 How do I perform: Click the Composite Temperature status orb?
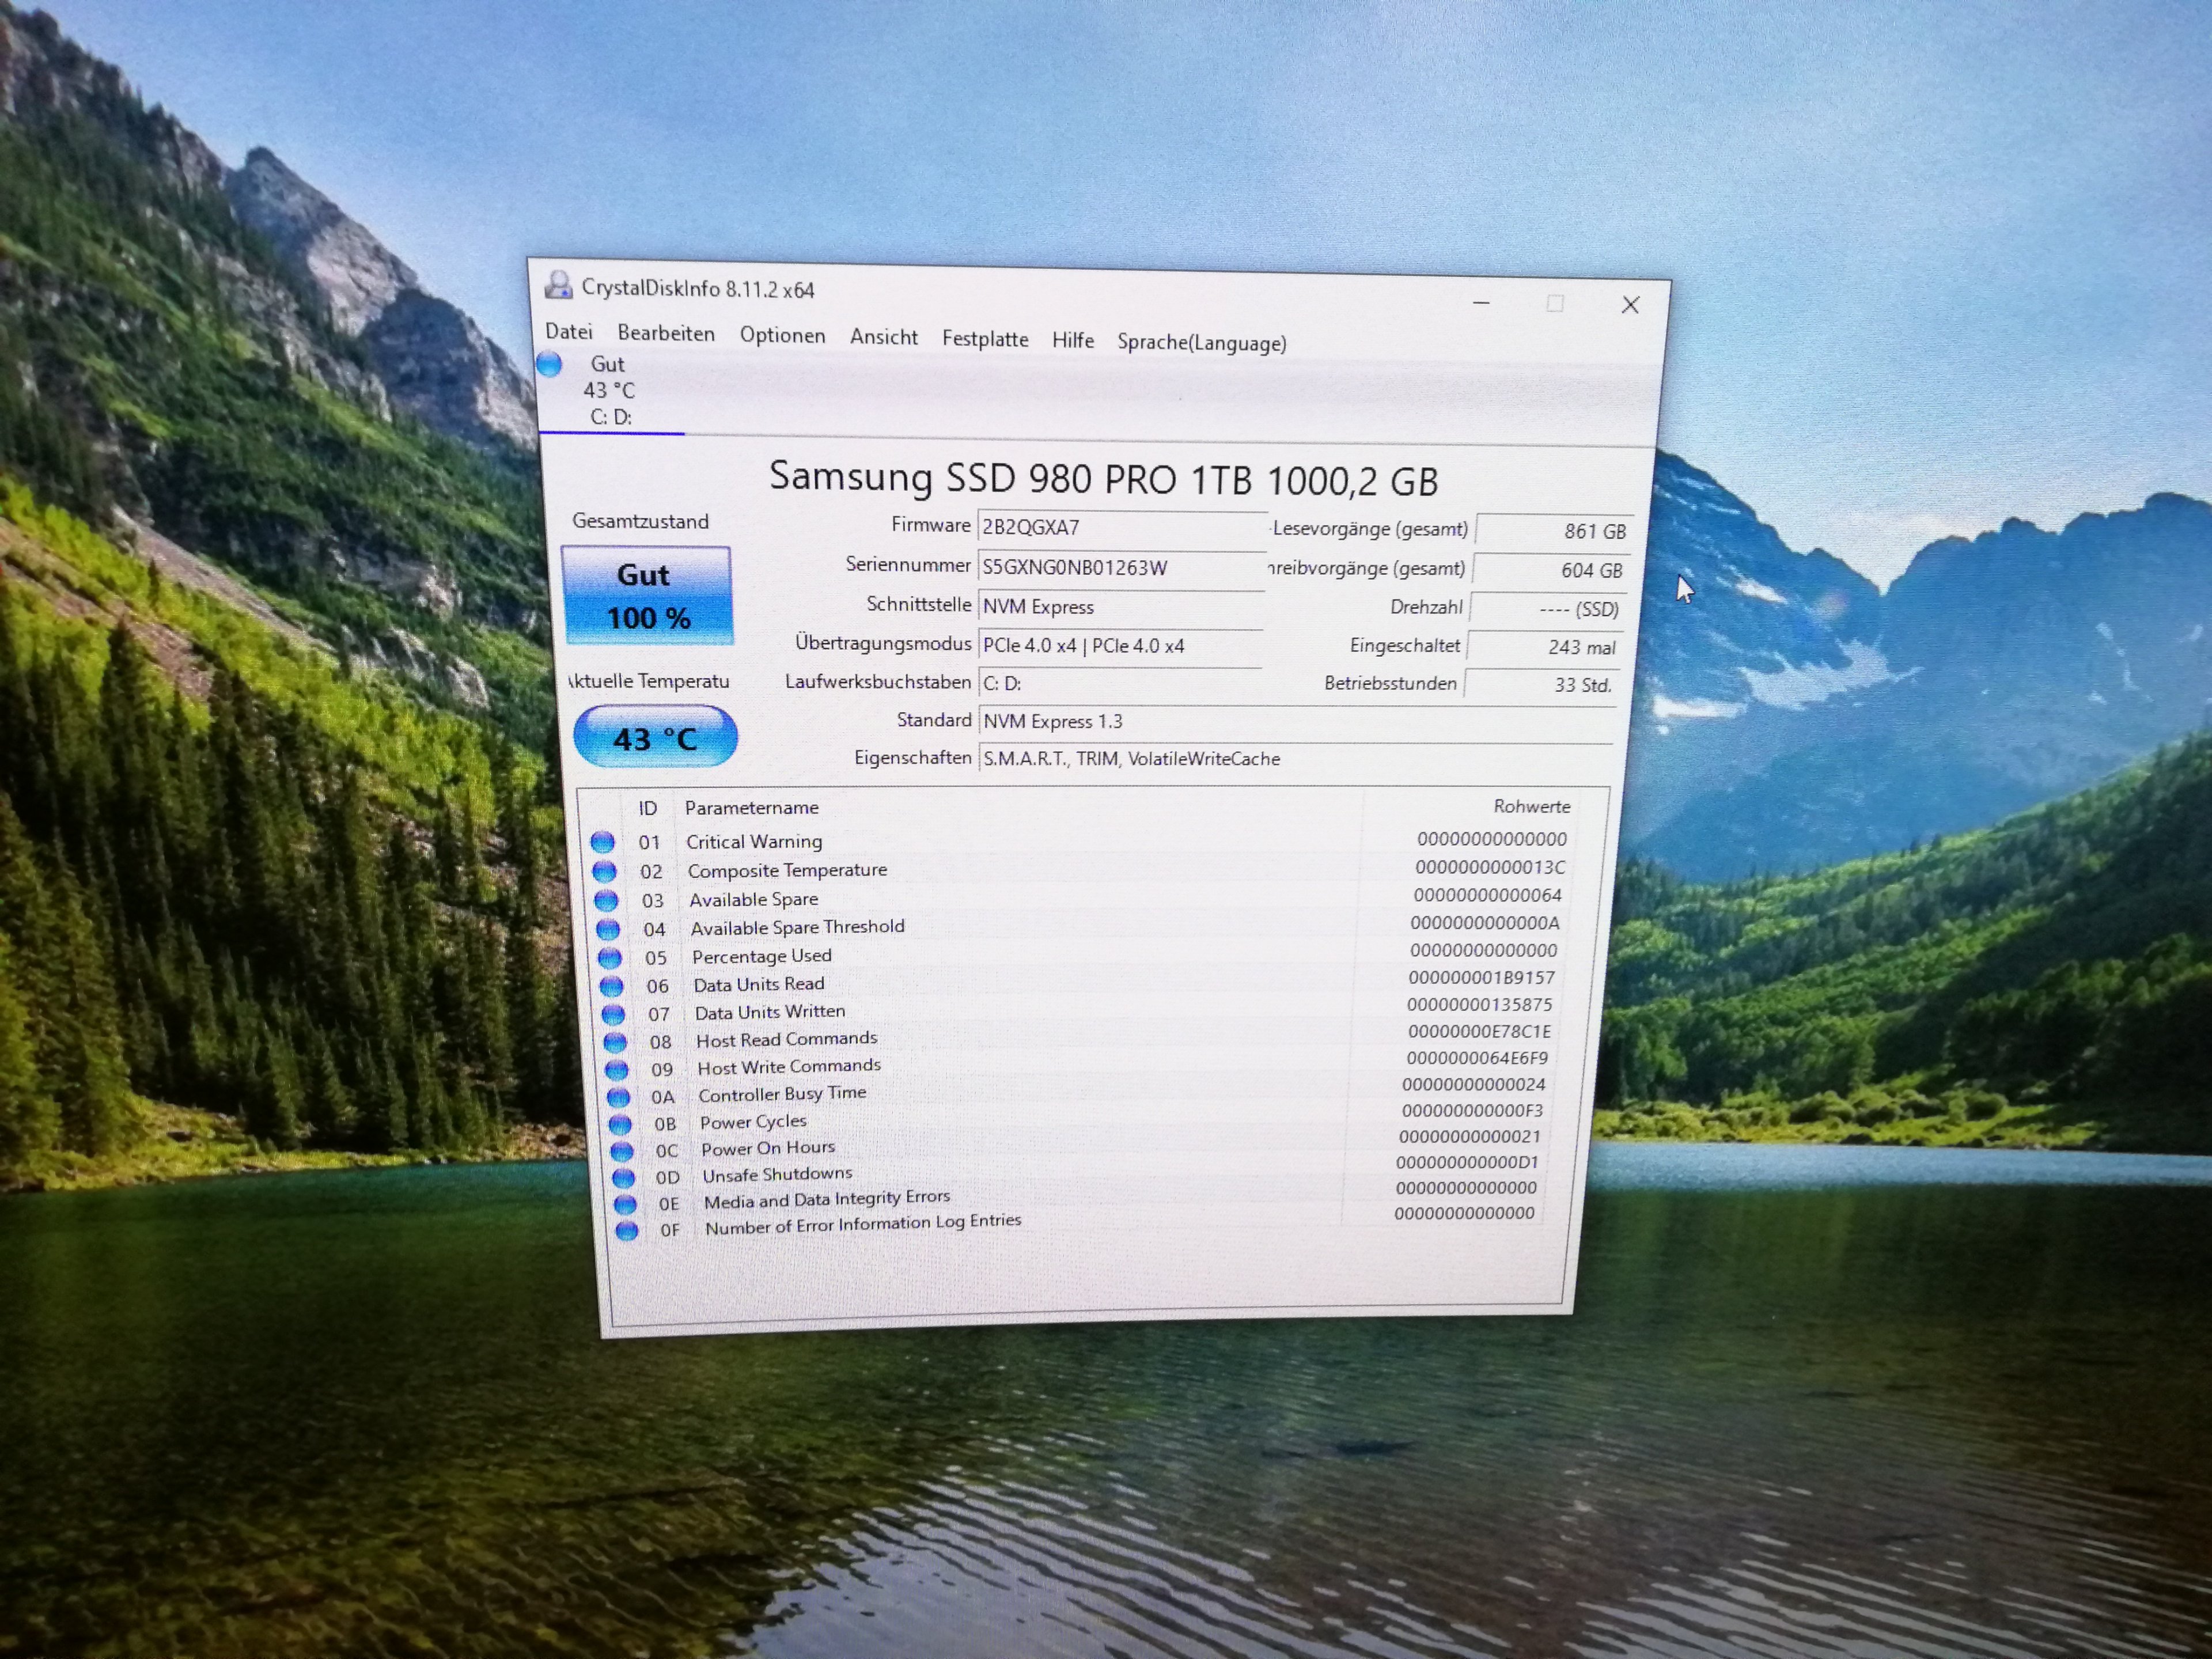coord(604,871)
